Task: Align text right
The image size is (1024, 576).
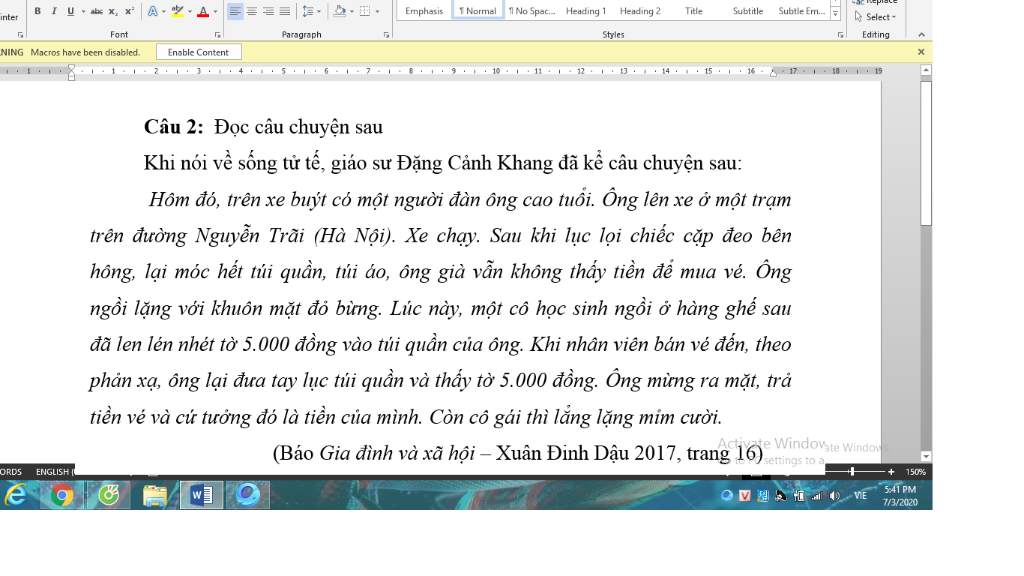Action: click(x=268, y=11)
